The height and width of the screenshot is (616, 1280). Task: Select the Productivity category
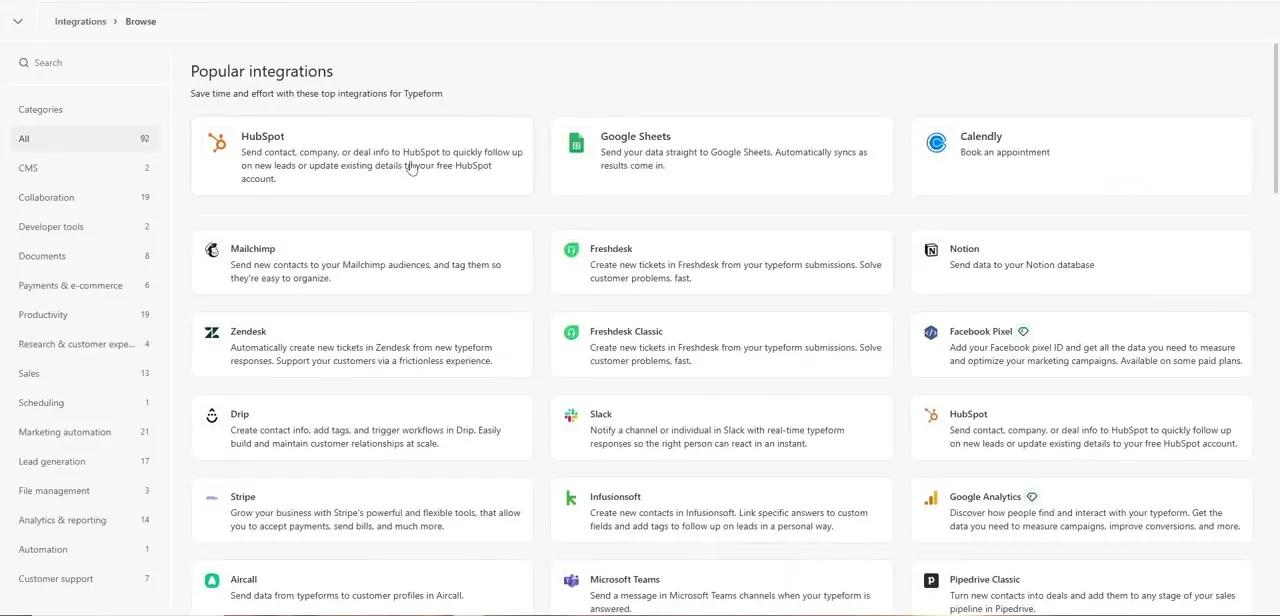coord(84,314)
